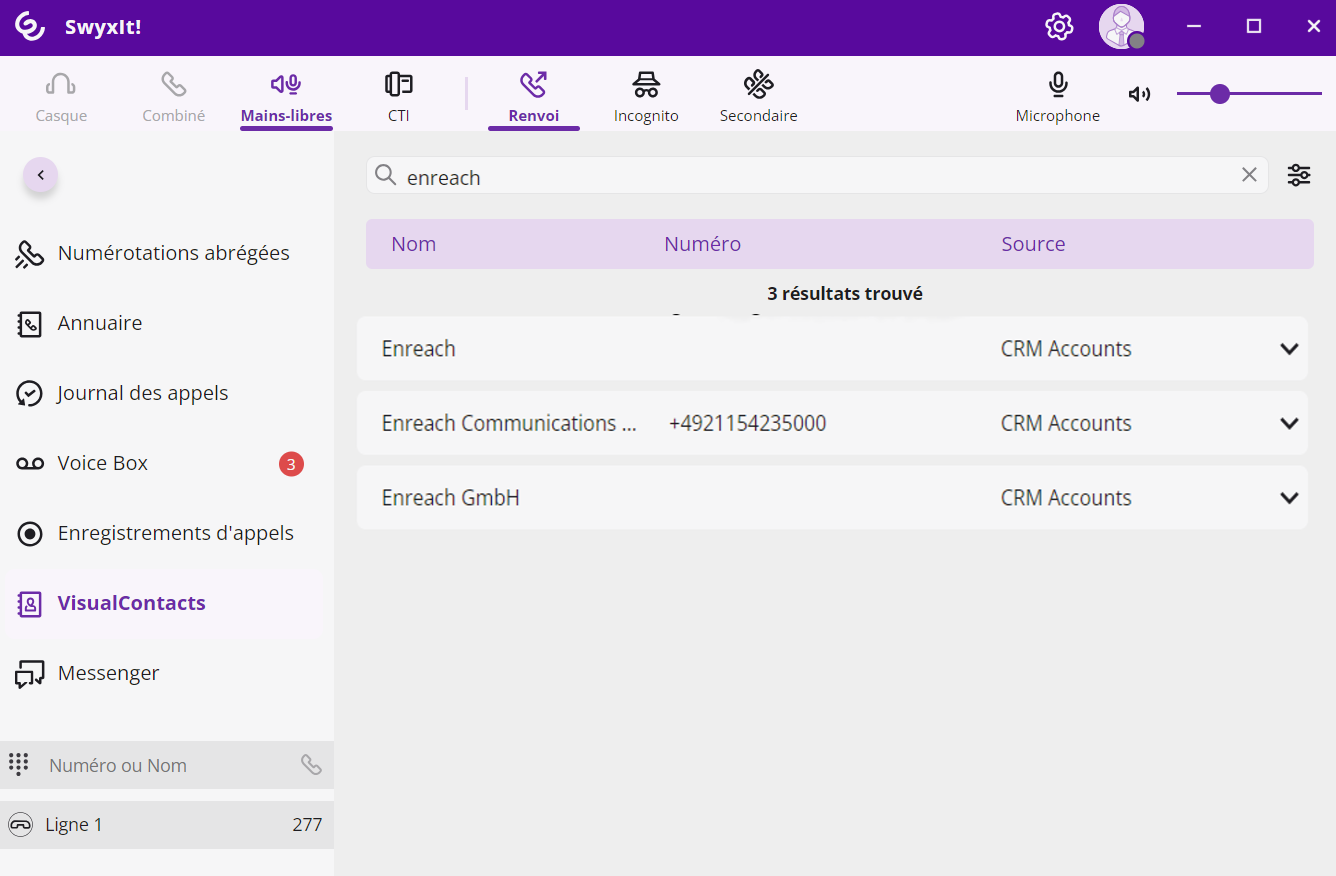Viewport: 1336px width, 876px height.
Task: Enable Incognito mode
Action: pyautogui.click(x=646, y=97)
